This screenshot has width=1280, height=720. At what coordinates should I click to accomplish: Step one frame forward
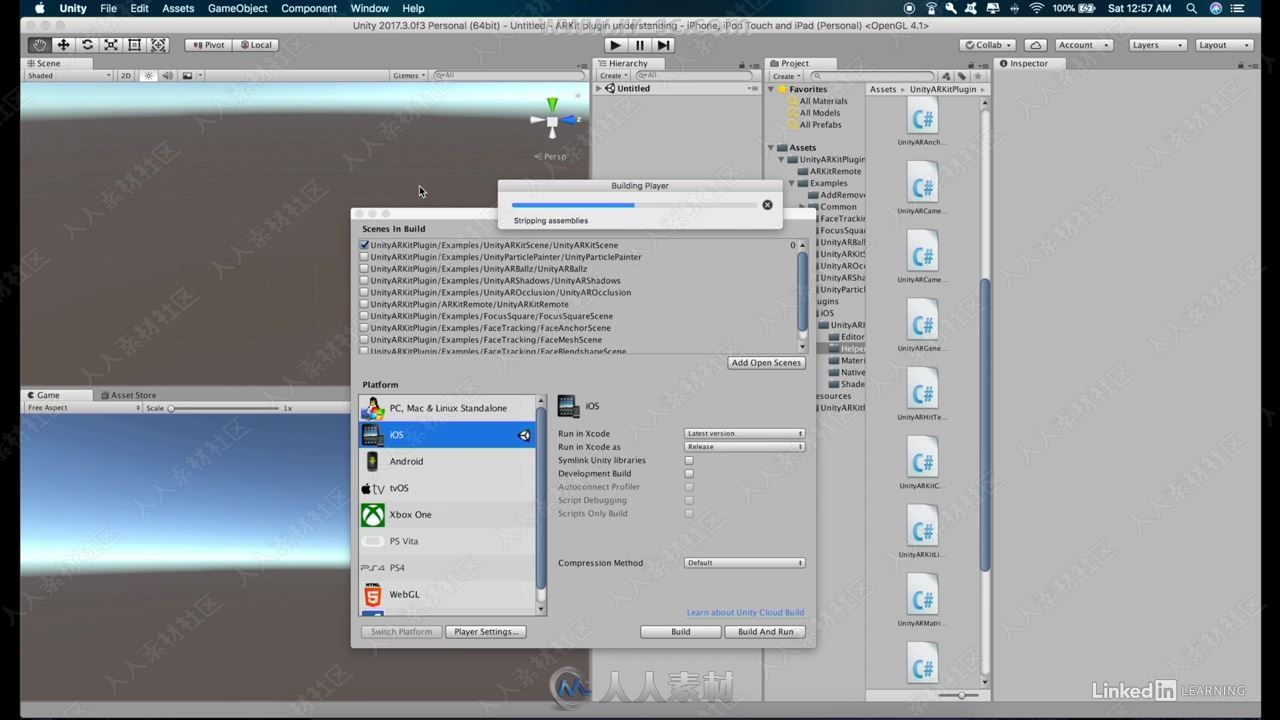pyautogui.click(x=664, y=45)
